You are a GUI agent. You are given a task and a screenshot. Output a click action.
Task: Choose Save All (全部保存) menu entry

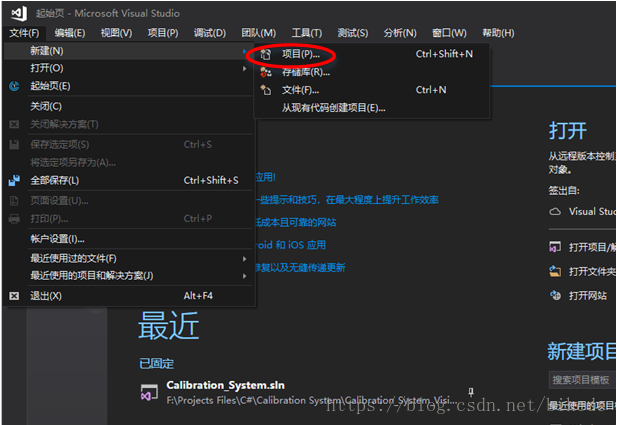click(x=128, y=181)
